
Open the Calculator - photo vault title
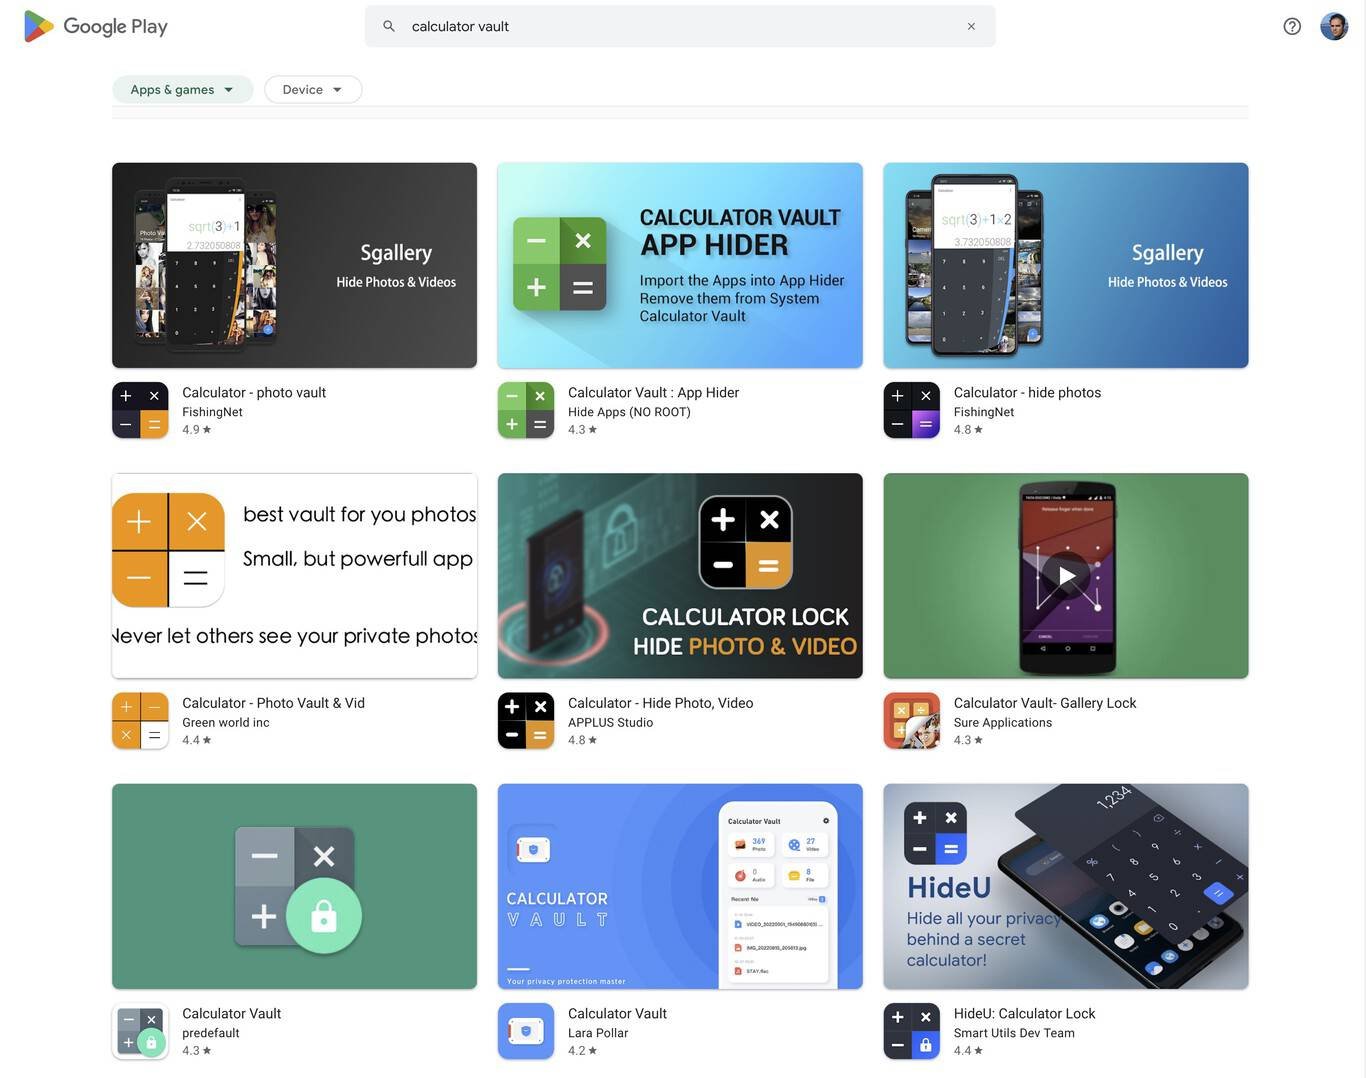tap(254, 392)
